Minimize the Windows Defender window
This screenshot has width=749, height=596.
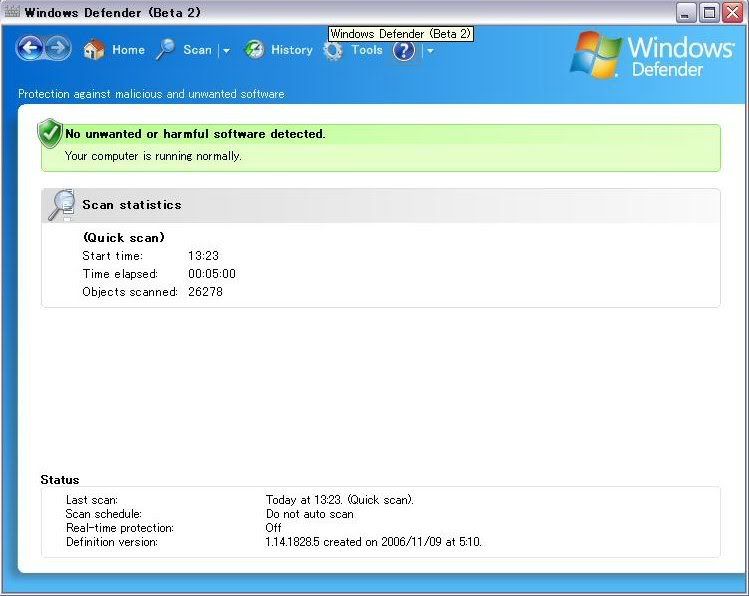tap(686, 12)
